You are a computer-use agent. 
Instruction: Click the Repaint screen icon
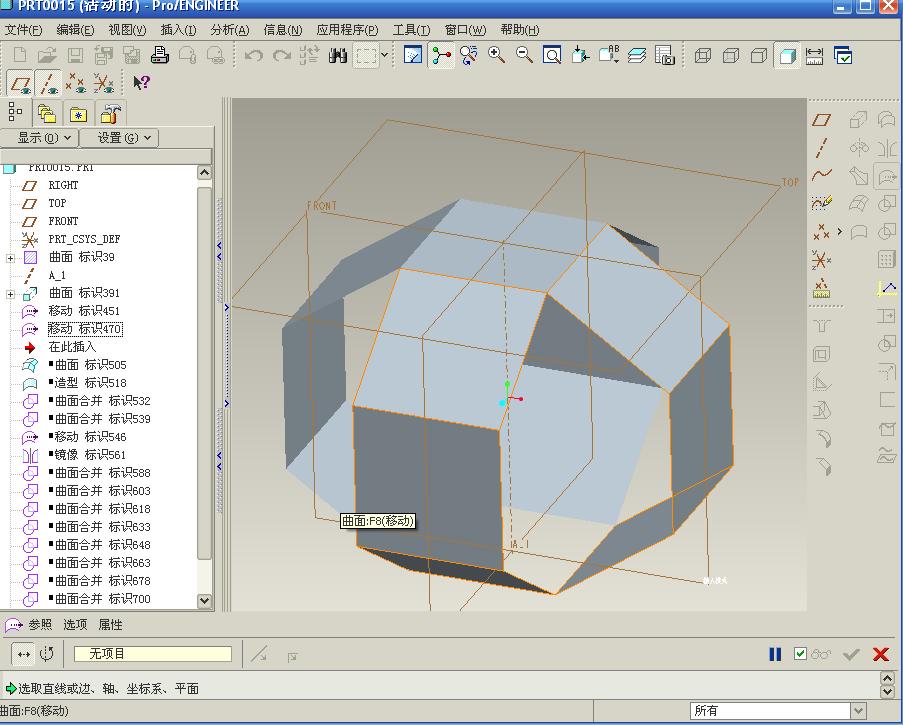point(413,55)
